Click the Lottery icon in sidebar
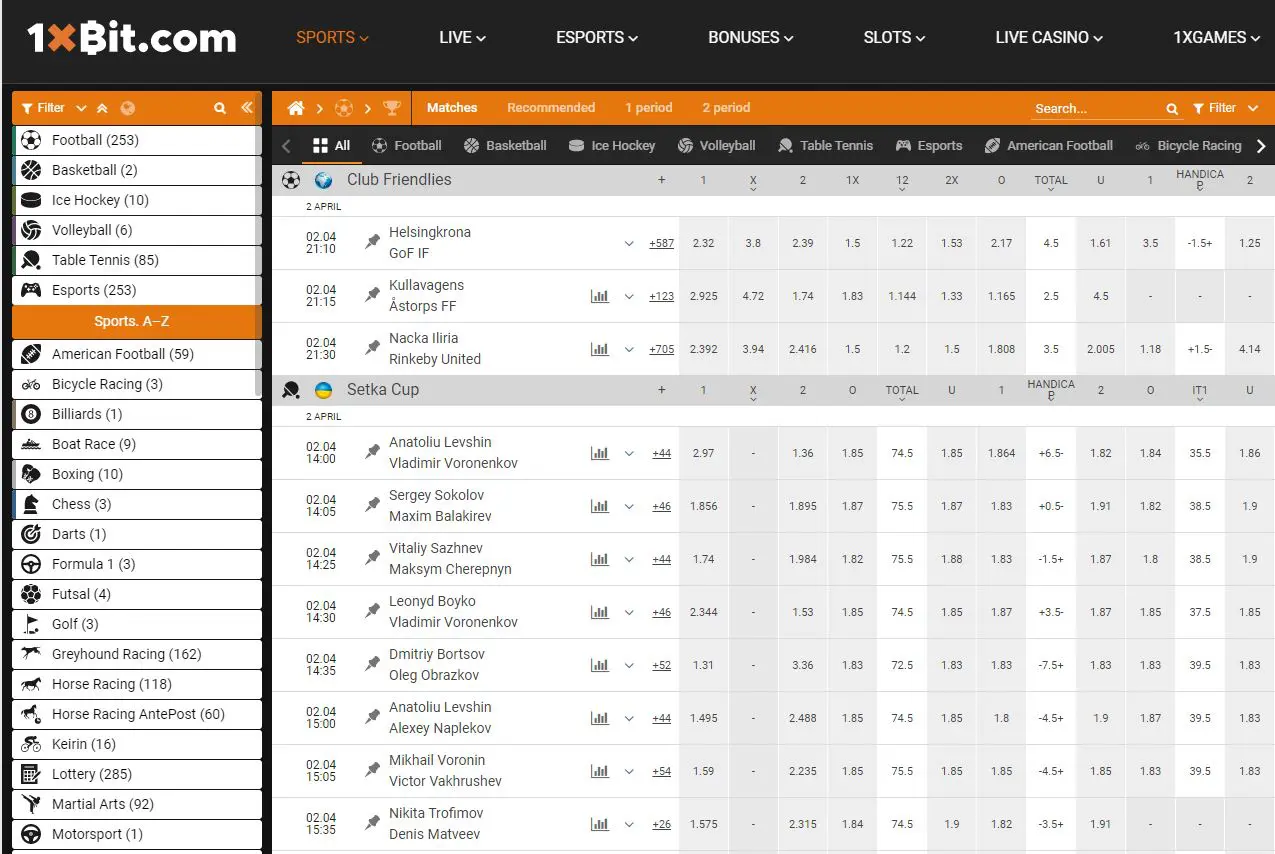1275x854 pixels. click(x=31, y=774)
